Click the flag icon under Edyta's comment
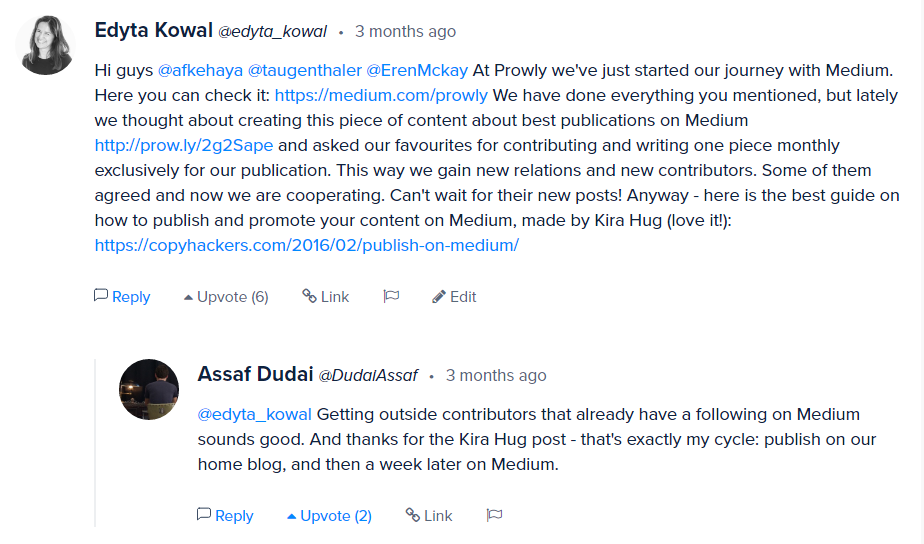 pyautogui.click(x=392, y=296)
